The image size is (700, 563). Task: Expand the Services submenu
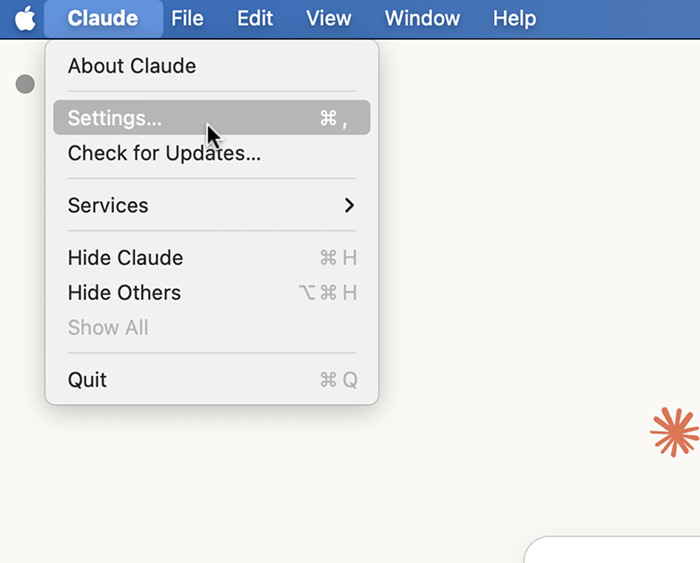point(212,205)
